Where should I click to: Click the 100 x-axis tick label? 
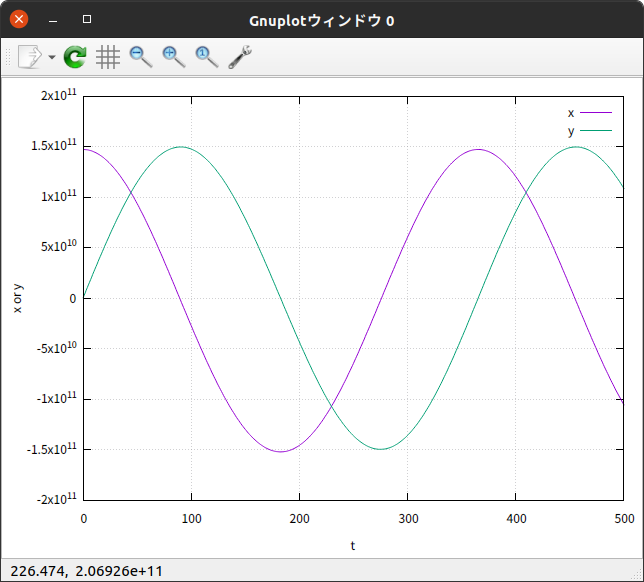(x=191, y=519)
